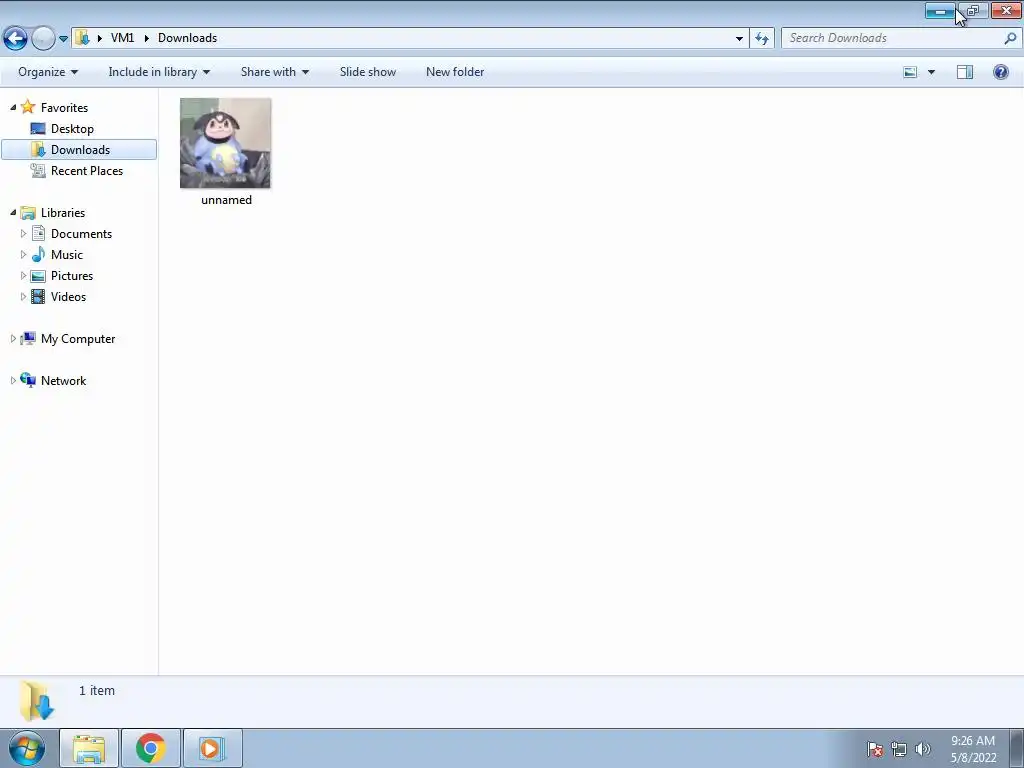Image resolution: width=1024 pixels, height=768 pixels.
Task: Select My Computer in navigation pane
Action: [78, 338]
